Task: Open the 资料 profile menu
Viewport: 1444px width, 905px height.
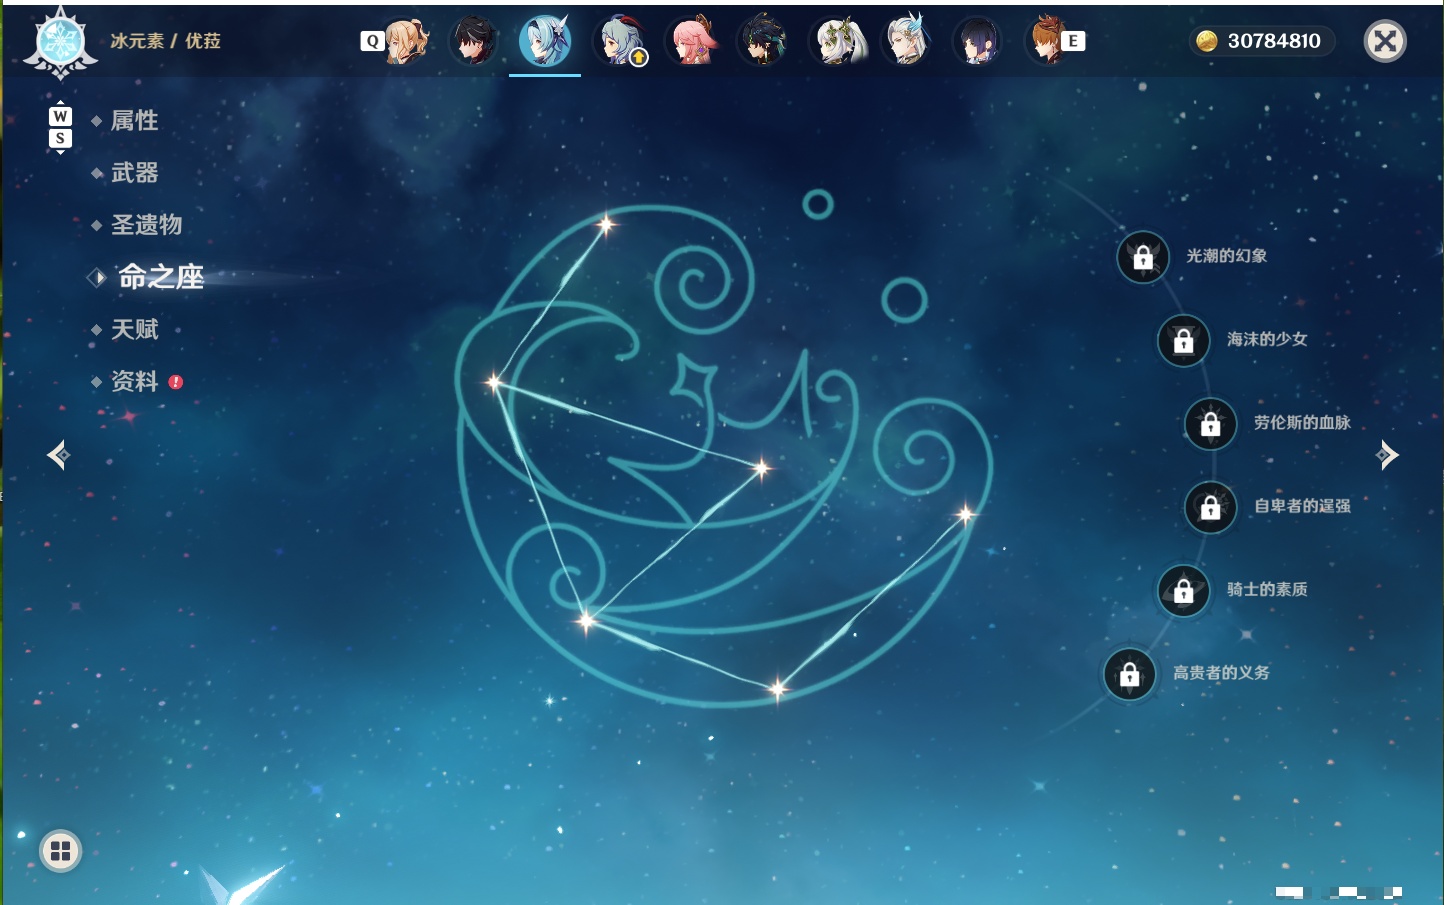Action: [x=134, y=381]
